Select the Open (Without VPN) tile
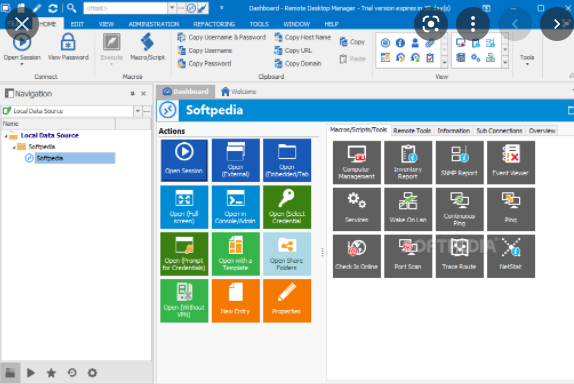 coord(184,301)
